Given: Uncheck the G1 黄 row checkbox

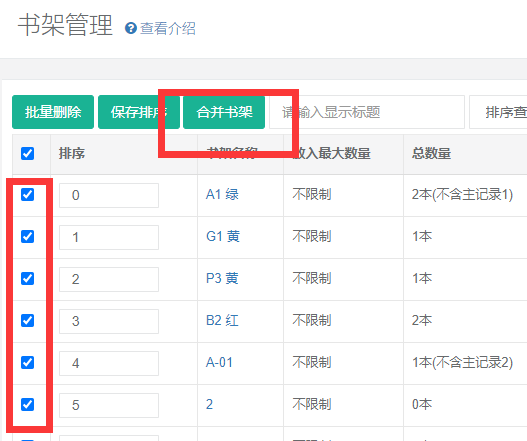Looking at the screenshot, I should click(28, 237).
